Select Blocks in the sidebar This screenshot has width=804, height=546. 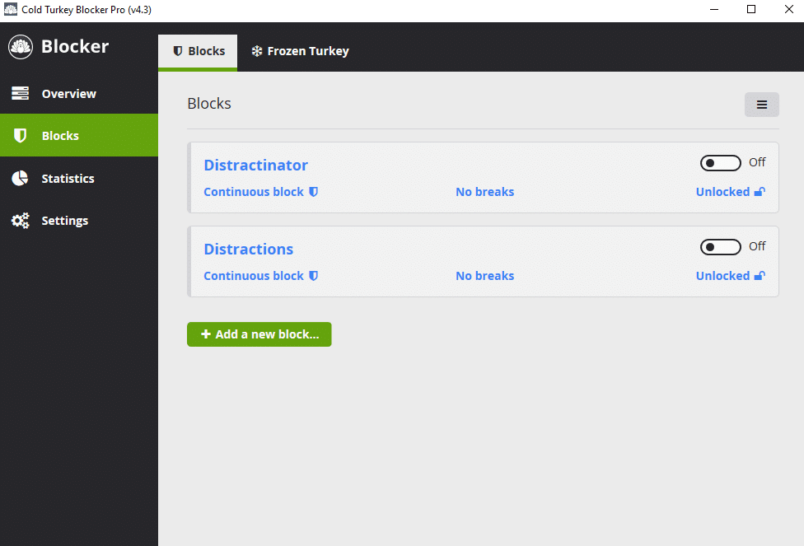point(79,135)
